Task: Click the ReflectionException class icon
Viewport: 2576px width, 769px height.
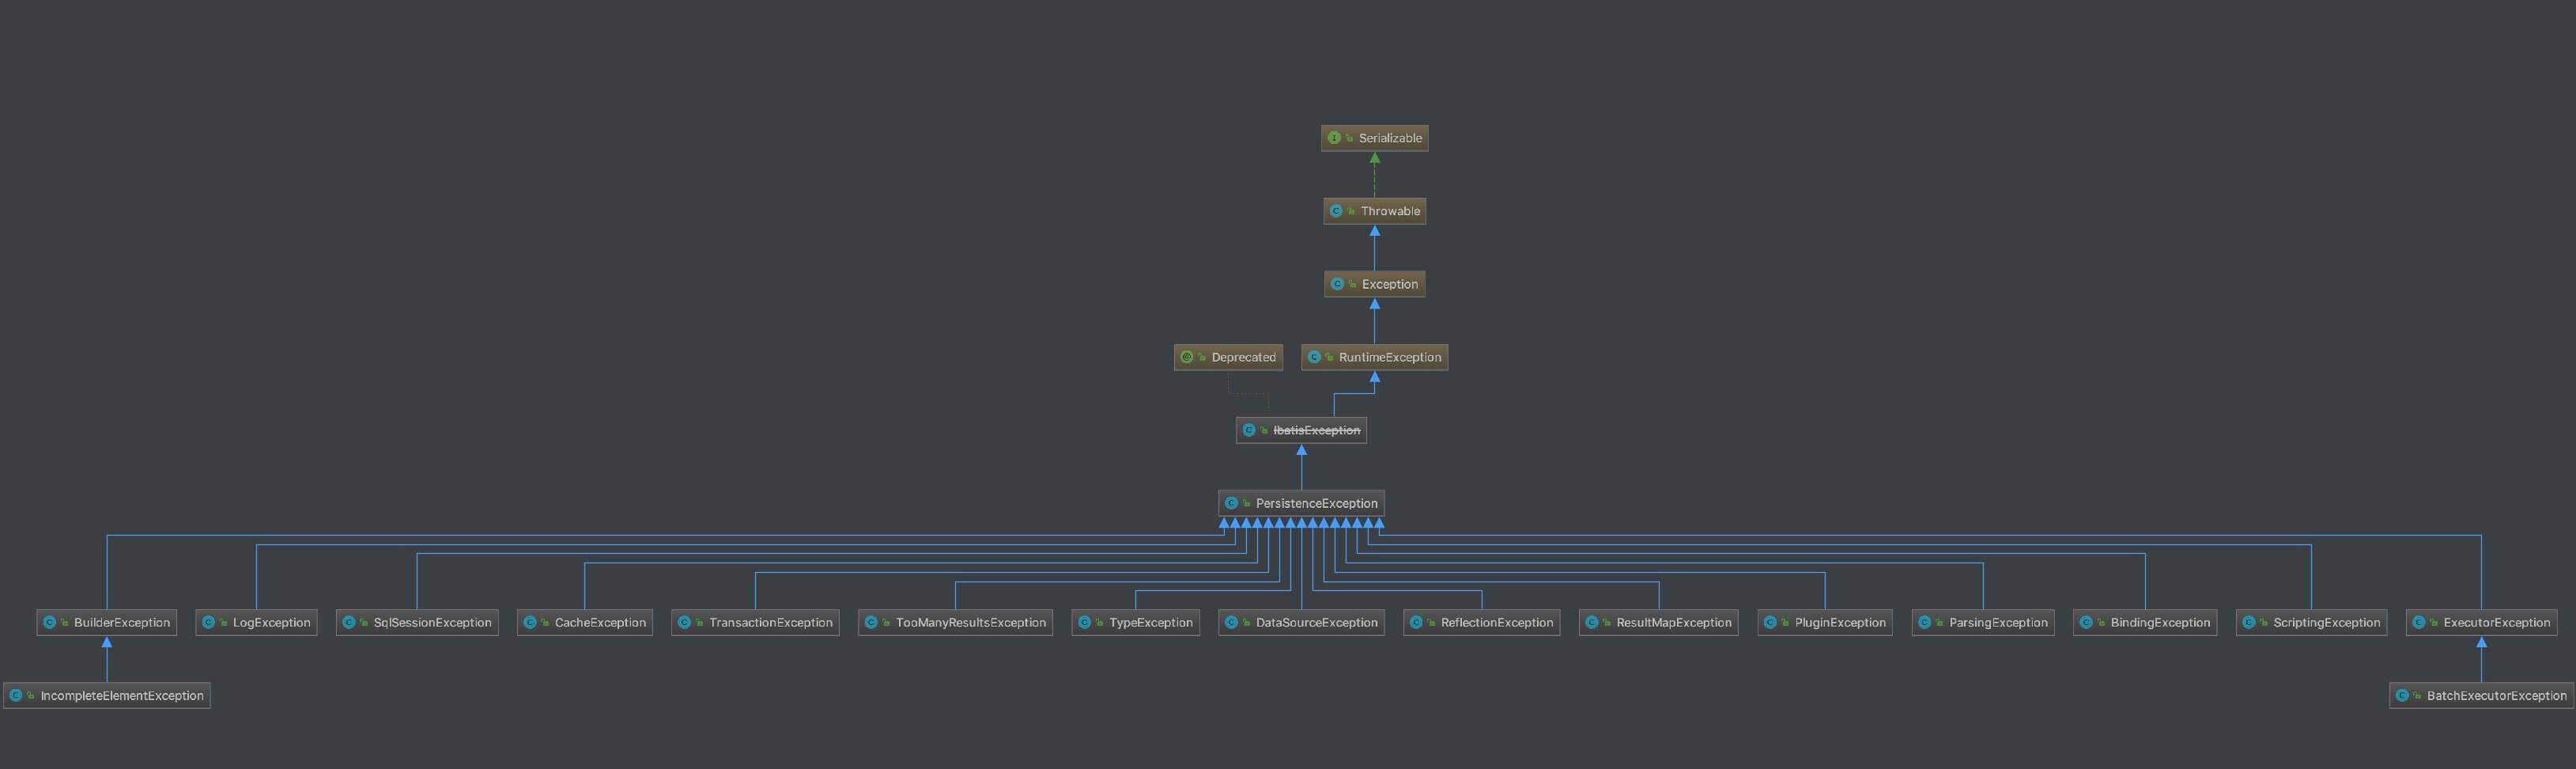Action: [x=1416, y=622]
